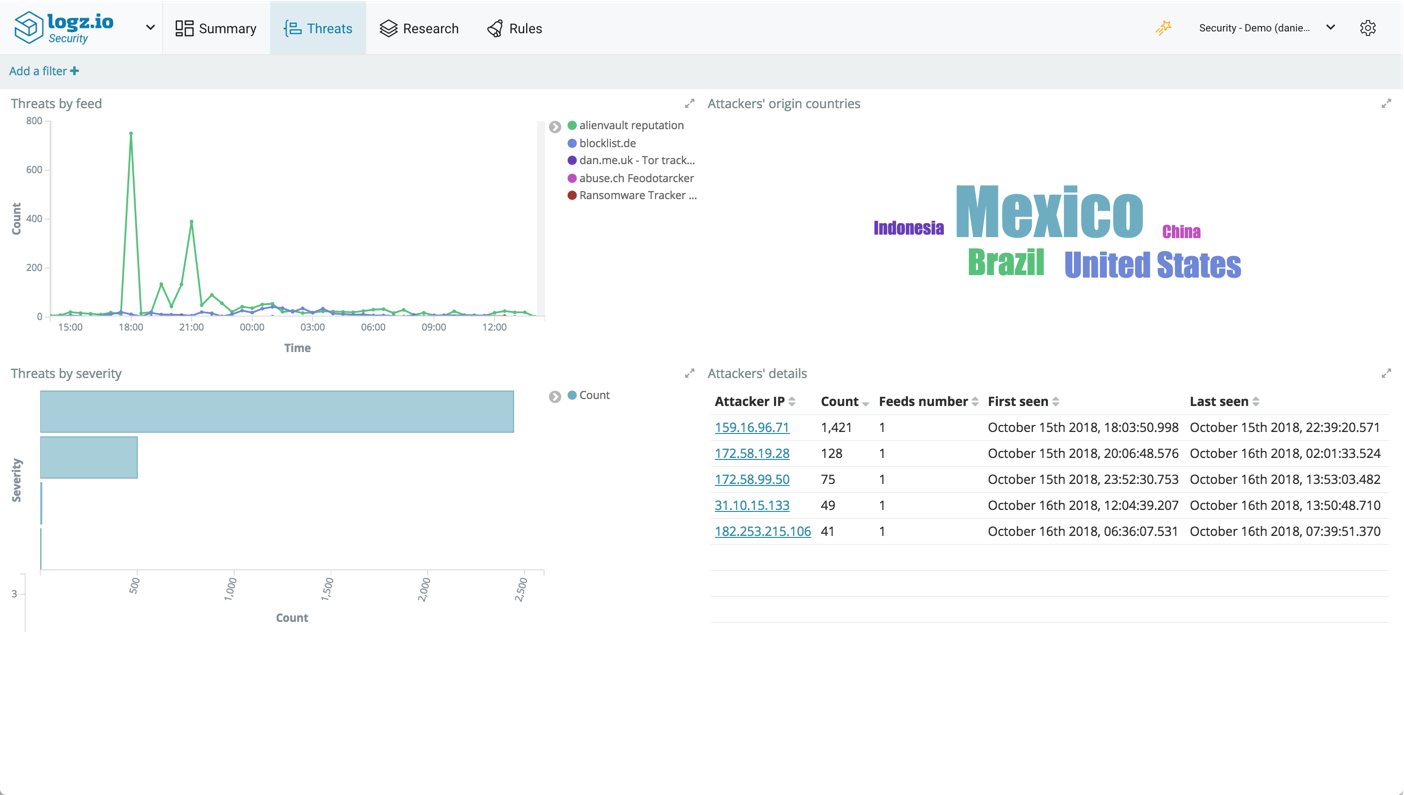The image size is (1404, 795).
Task: Open the Rules tab
Action: (x=514, y=28)
